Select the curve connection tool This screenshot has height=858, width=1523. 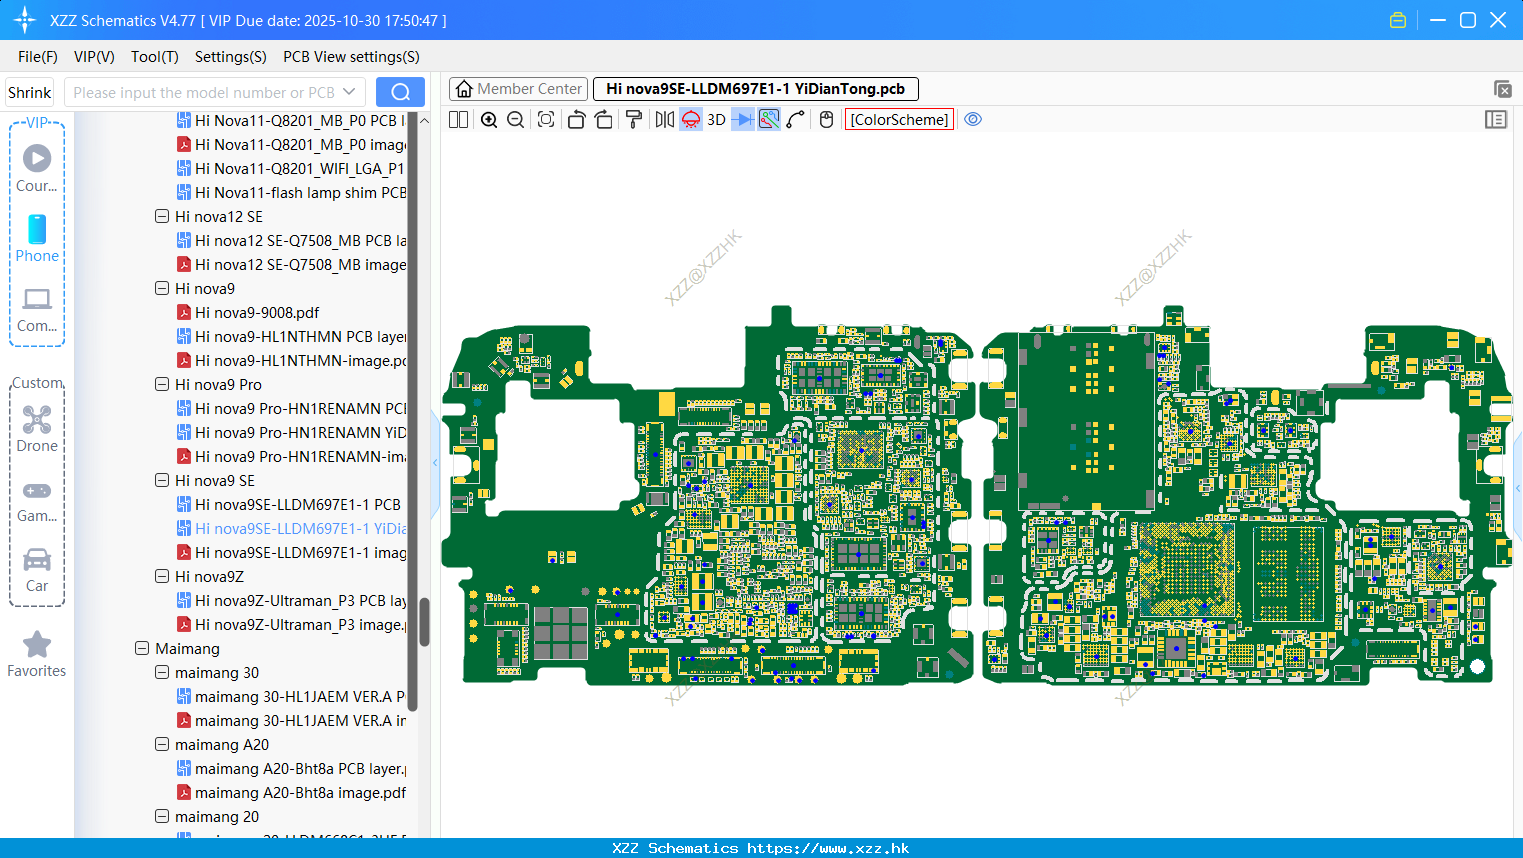click(x=796, y=120)
